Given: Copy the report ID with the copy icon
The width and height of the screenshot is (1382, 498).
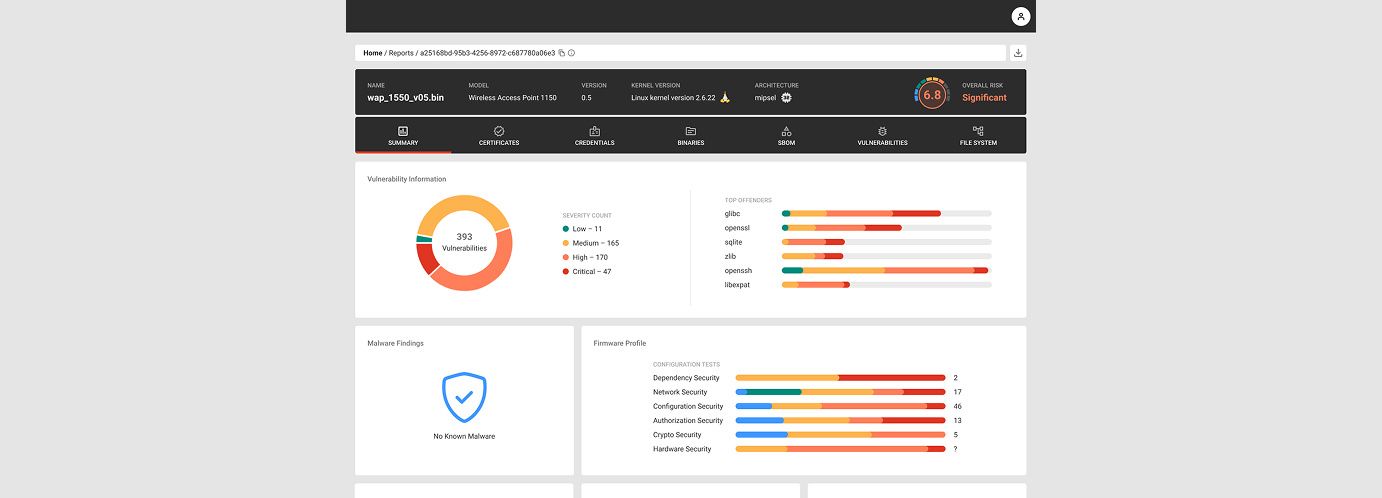Looking at the screenshot, I should pos(561,53).
